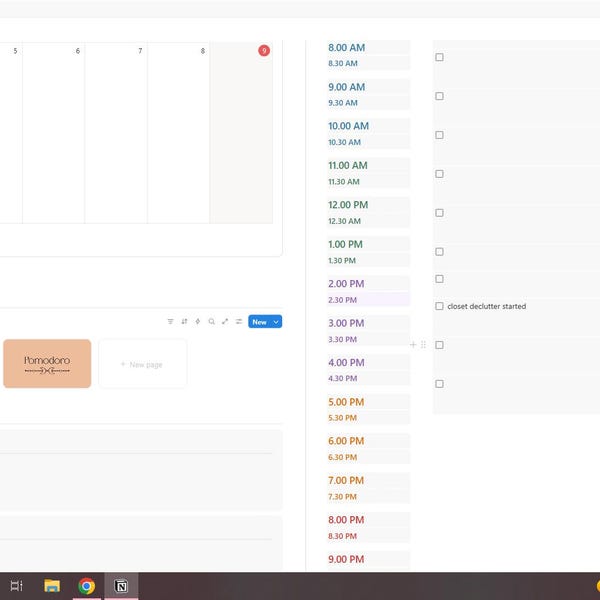Check the box next to add-block handle

point(439,345)
